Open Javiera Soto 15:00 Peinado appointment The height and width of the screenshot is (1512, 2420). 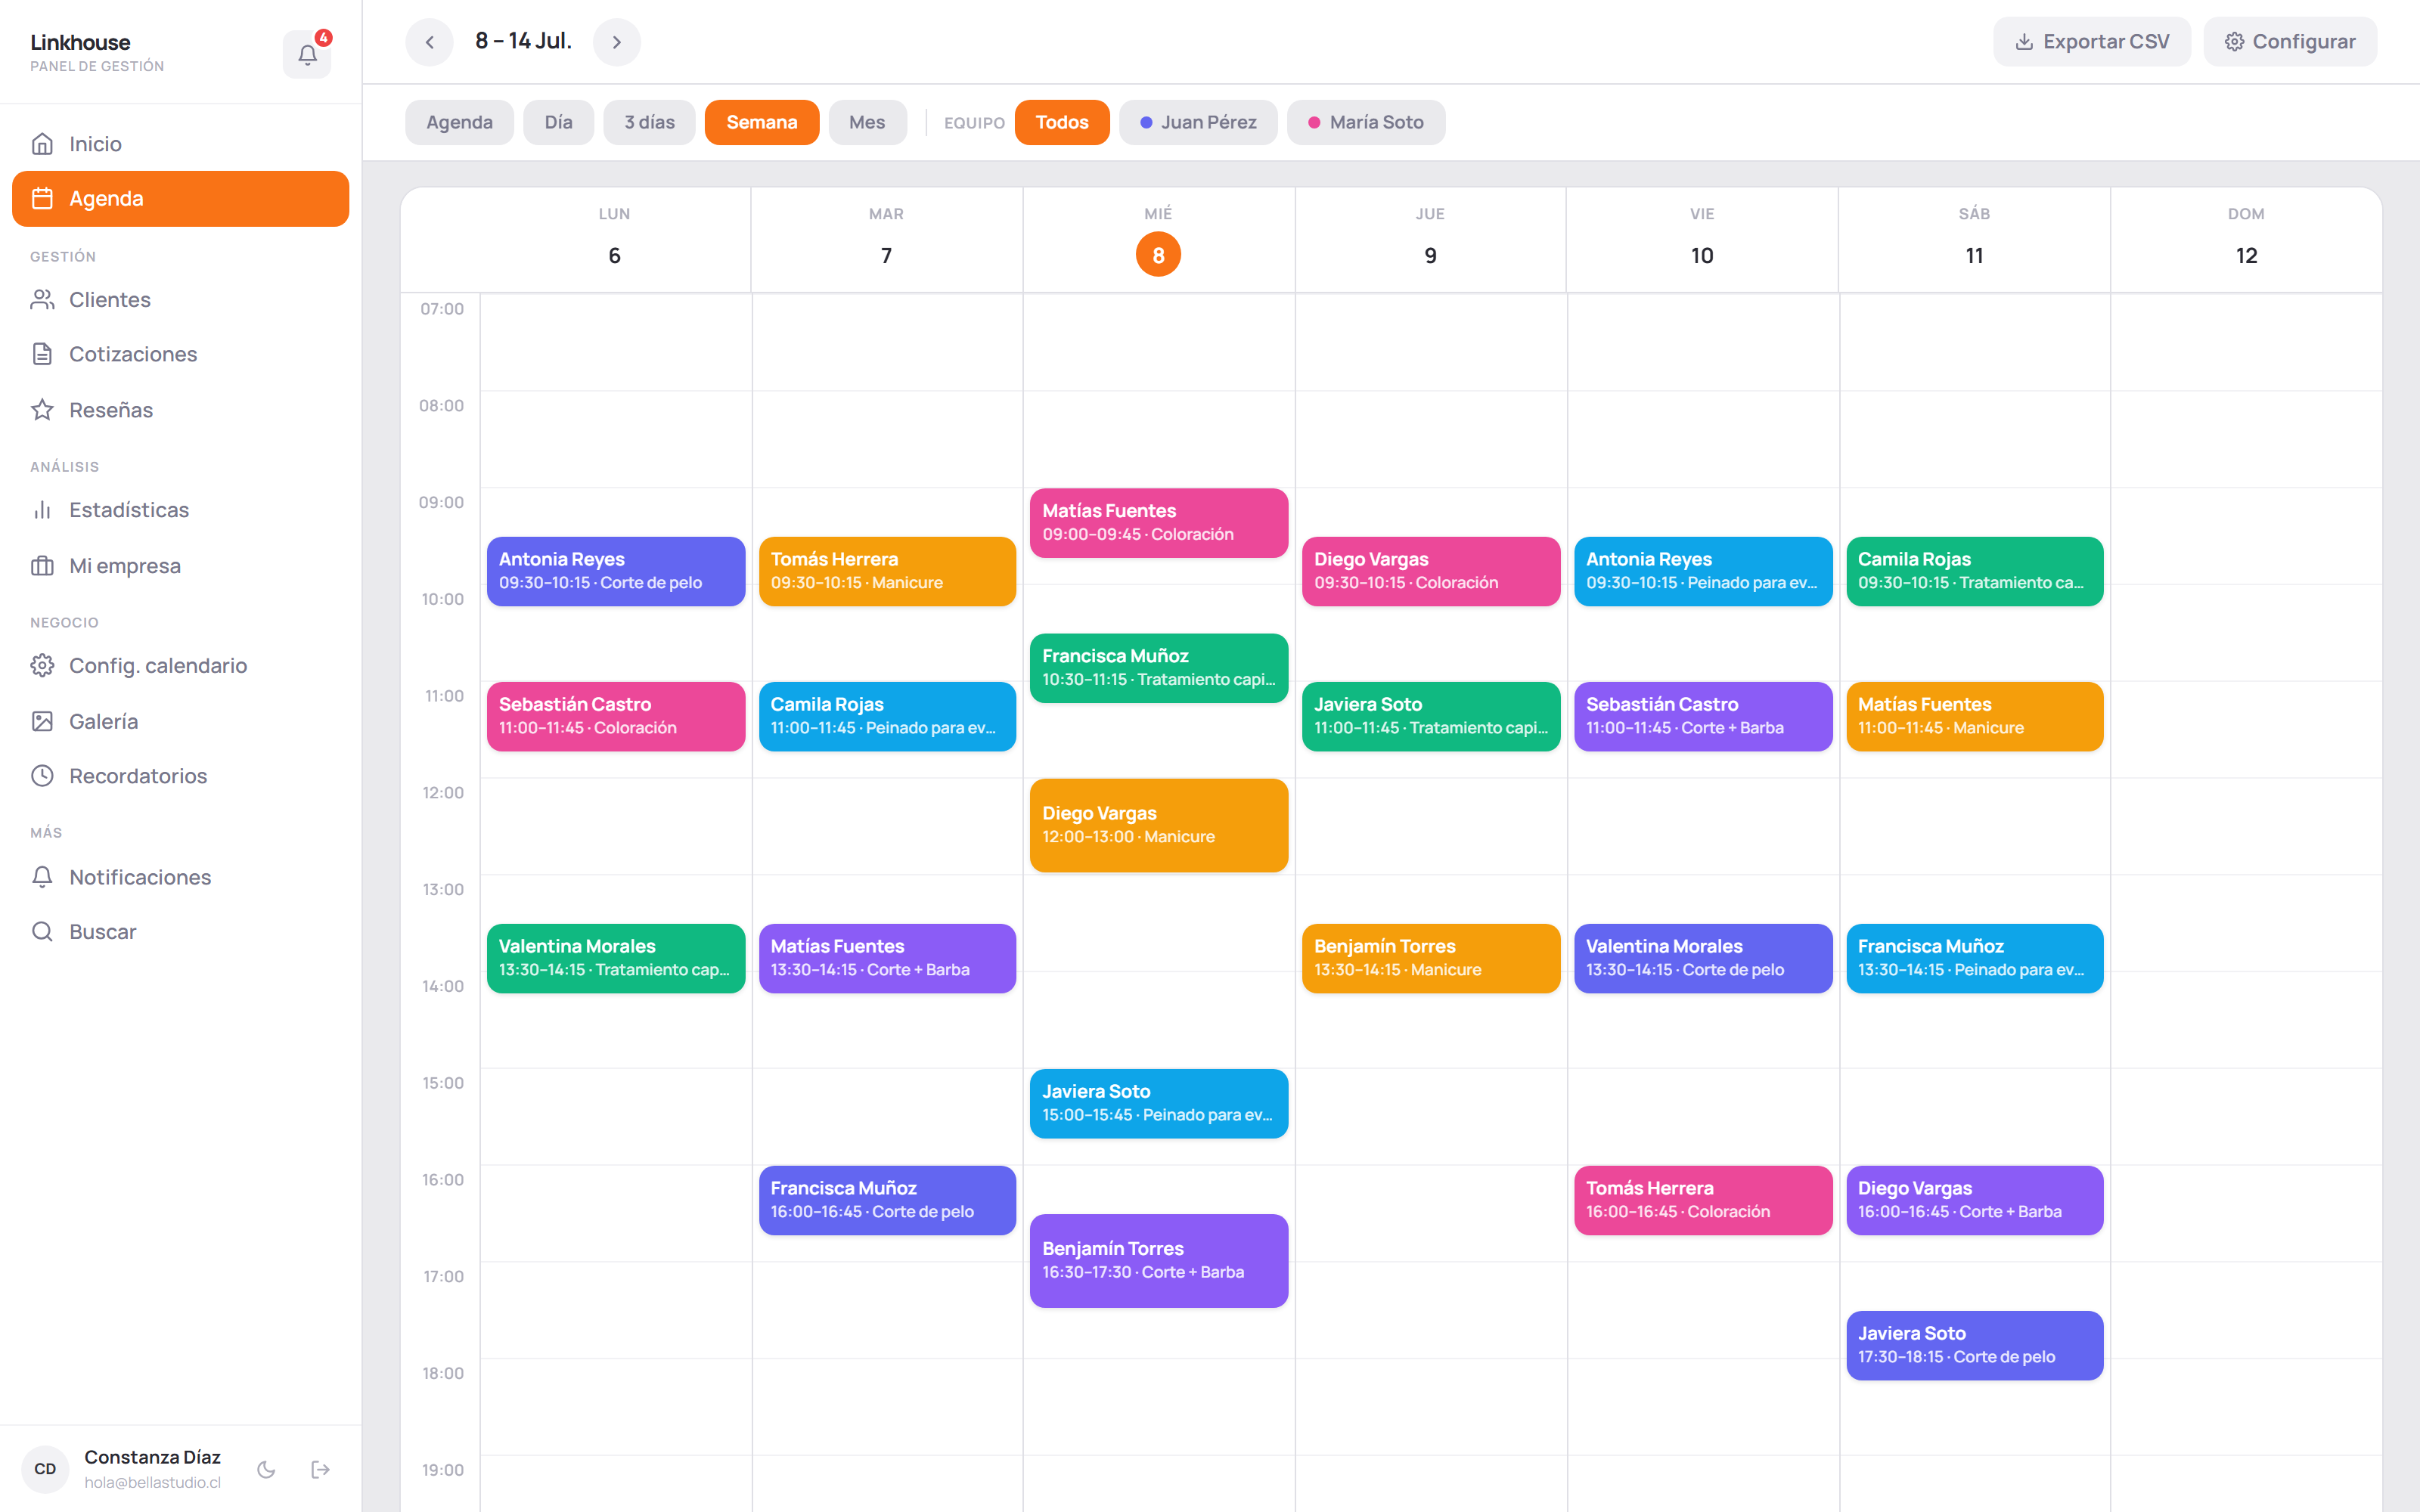[1159, 1103]
